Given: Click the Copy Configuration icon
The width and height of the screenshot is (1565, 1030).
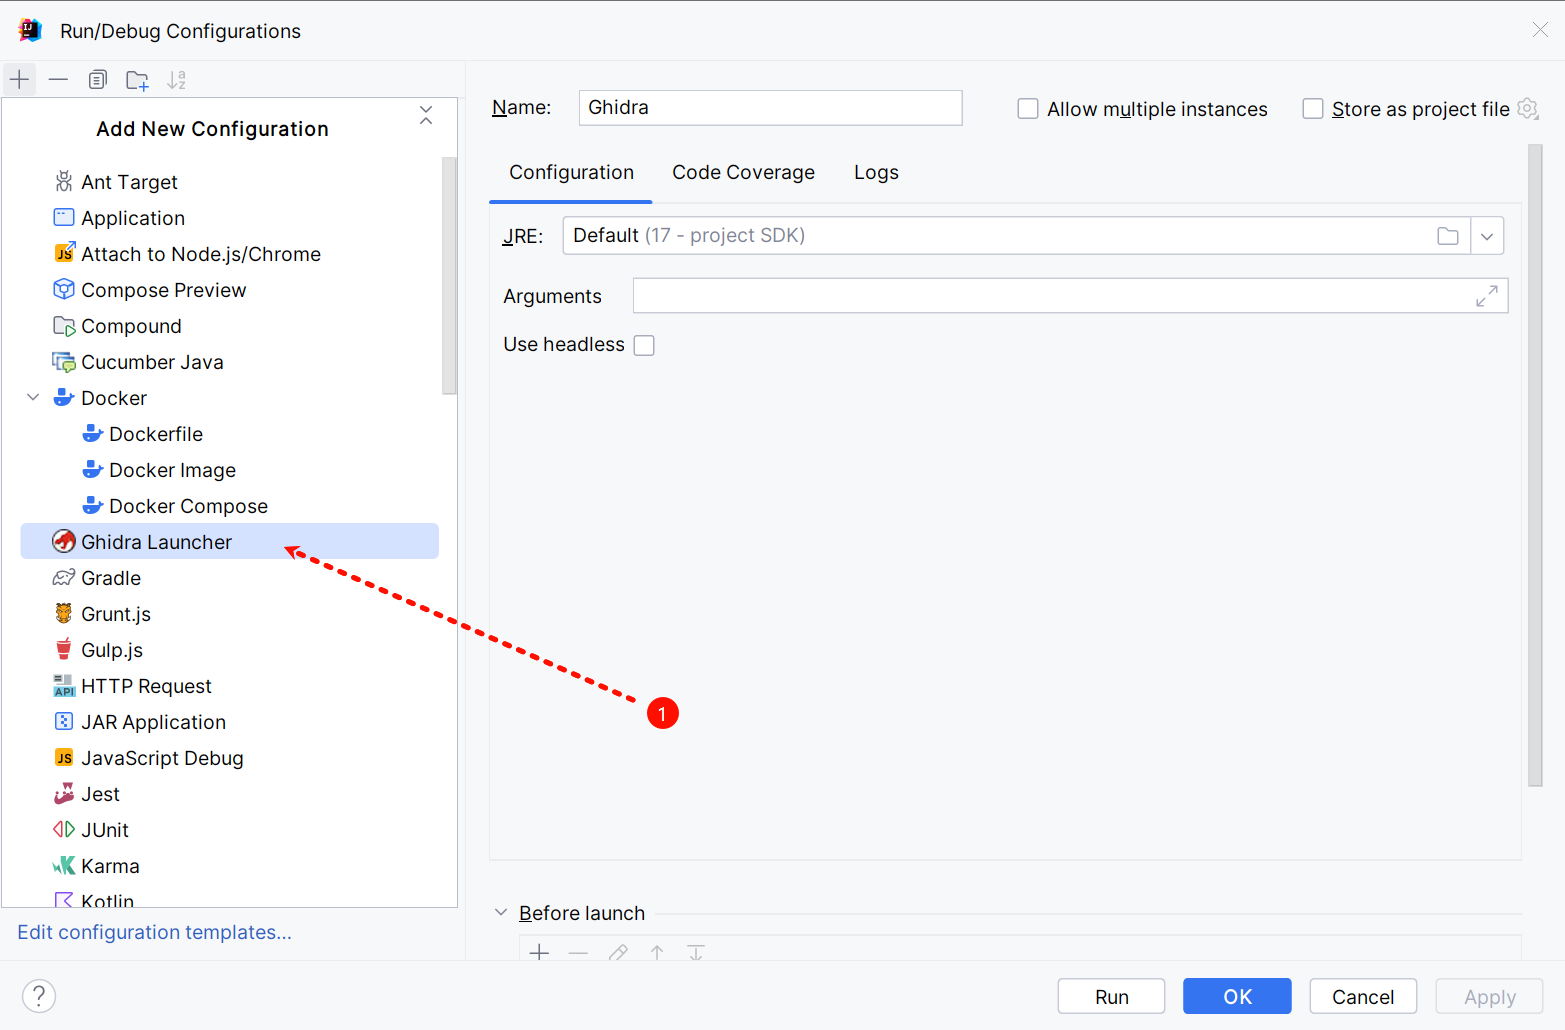Looking at the screenshot, I should click(97, 80).
